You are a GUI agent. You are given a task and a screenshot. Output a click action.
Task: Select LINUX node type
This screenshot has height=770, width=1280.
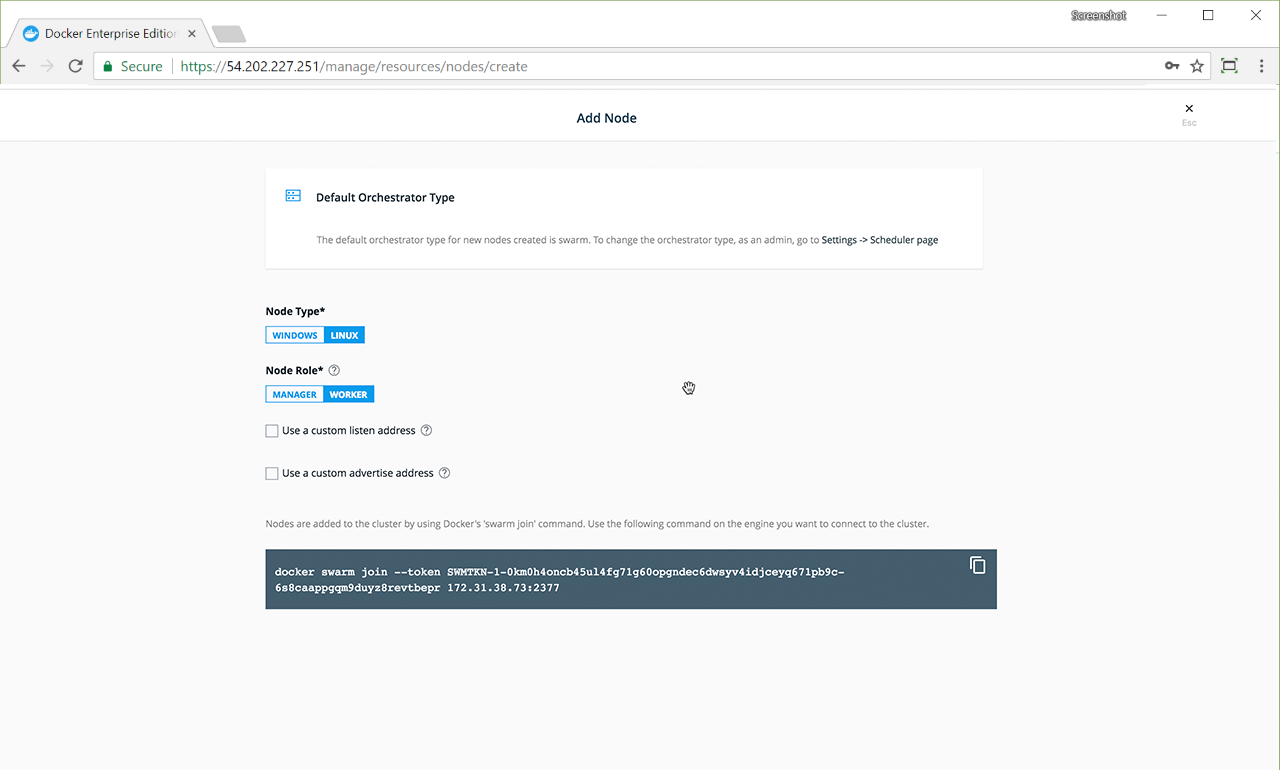pyautogui.click(x=344, y=336)
